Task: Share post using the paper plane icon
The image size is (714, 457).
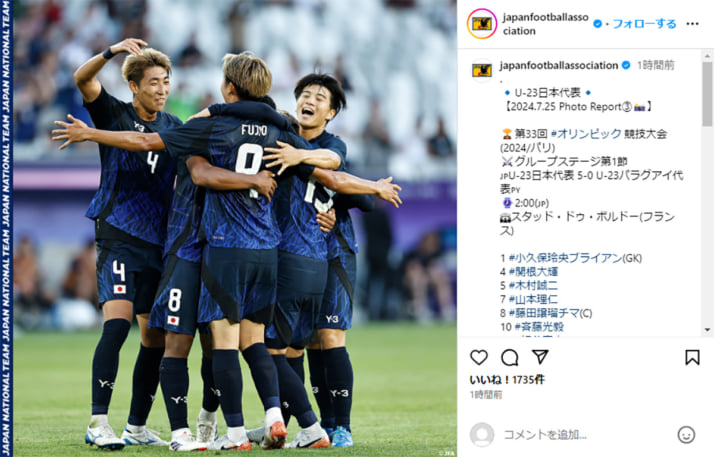Action: 540,357
